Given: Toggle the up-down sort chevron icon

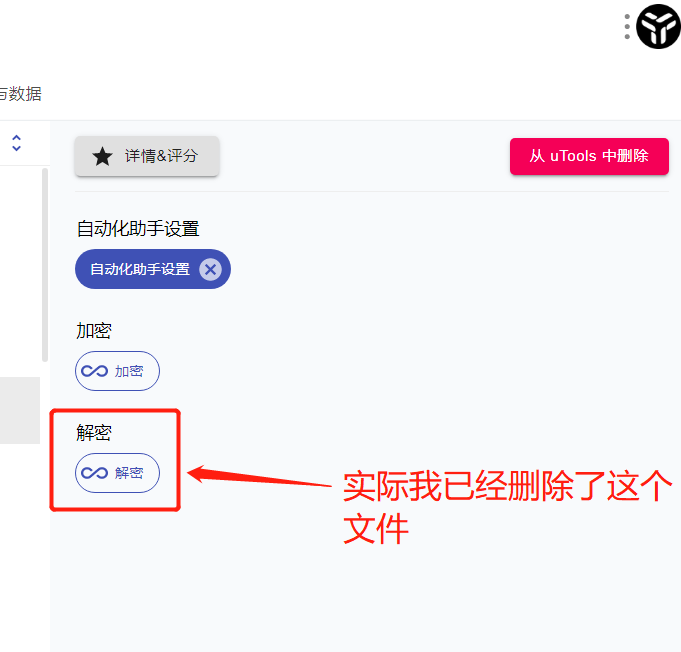Looking at the screenshot, I should (x=17, y=143).
